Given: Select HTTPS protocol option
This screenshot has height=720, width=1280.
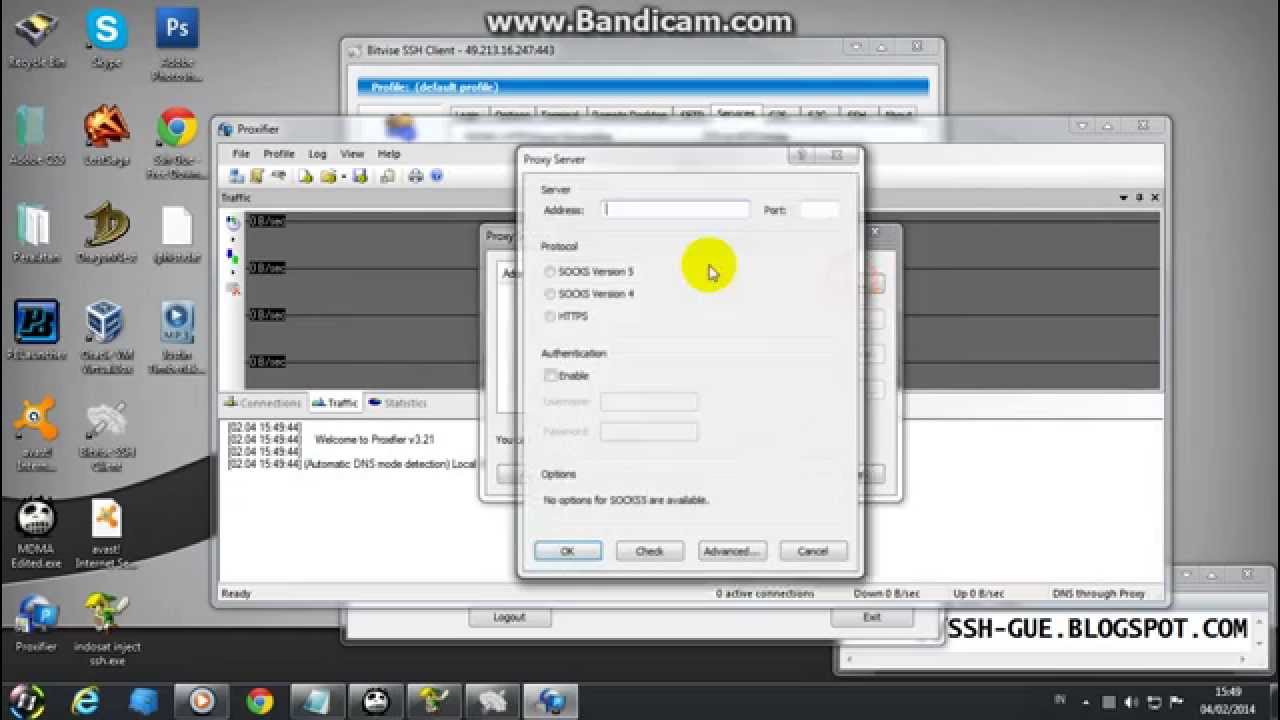Looking at the screenshot, I should coord(567,316).
